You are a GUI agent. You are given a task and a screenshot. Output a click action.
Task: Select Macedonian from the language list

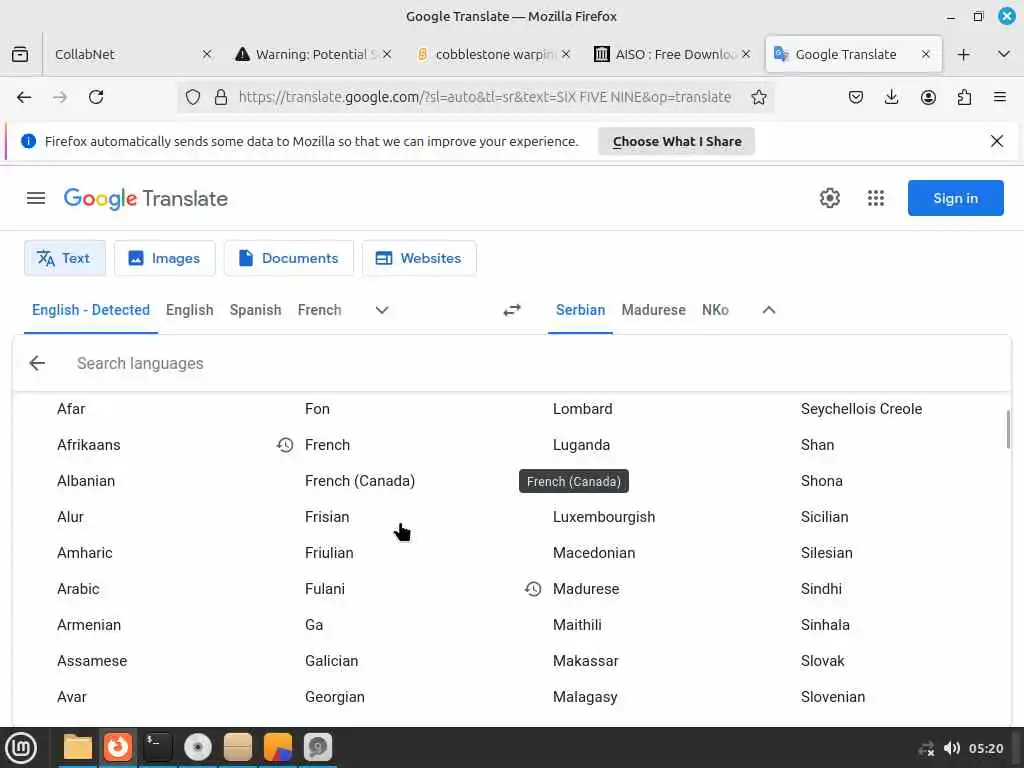594,553
